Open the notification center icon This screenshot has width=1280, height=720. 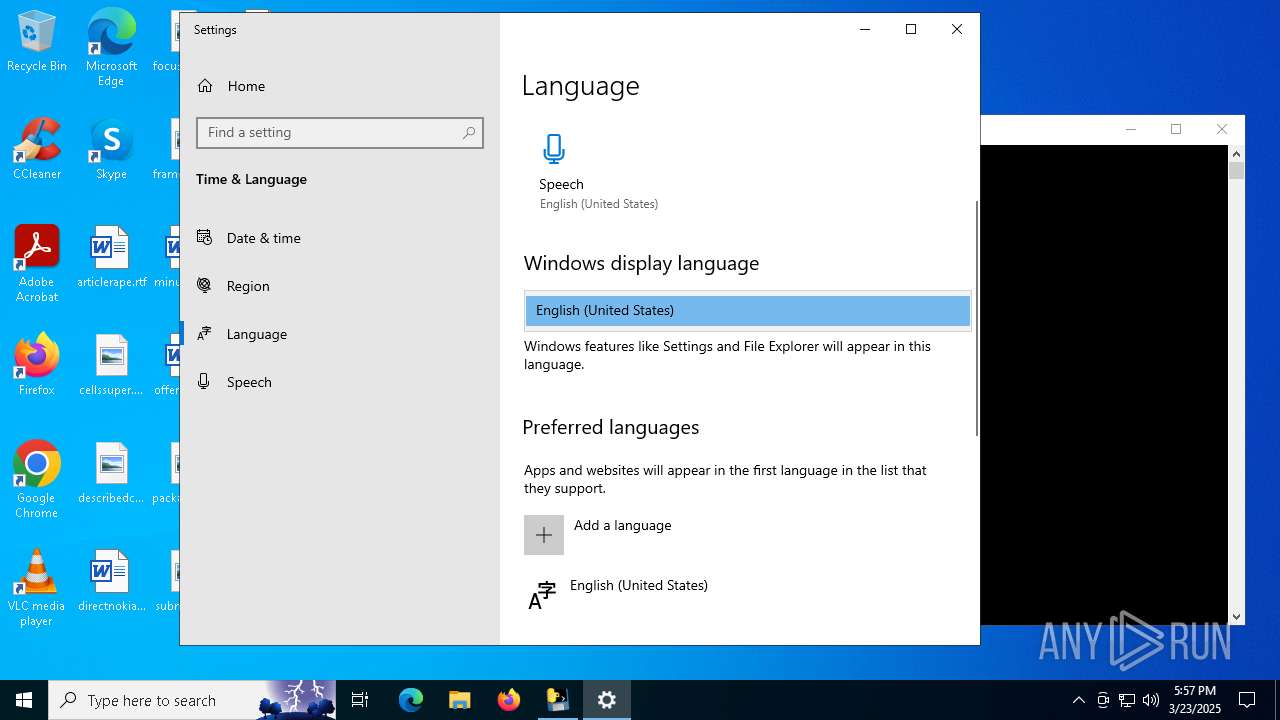pyautogui.click(x=1247, y=700)
